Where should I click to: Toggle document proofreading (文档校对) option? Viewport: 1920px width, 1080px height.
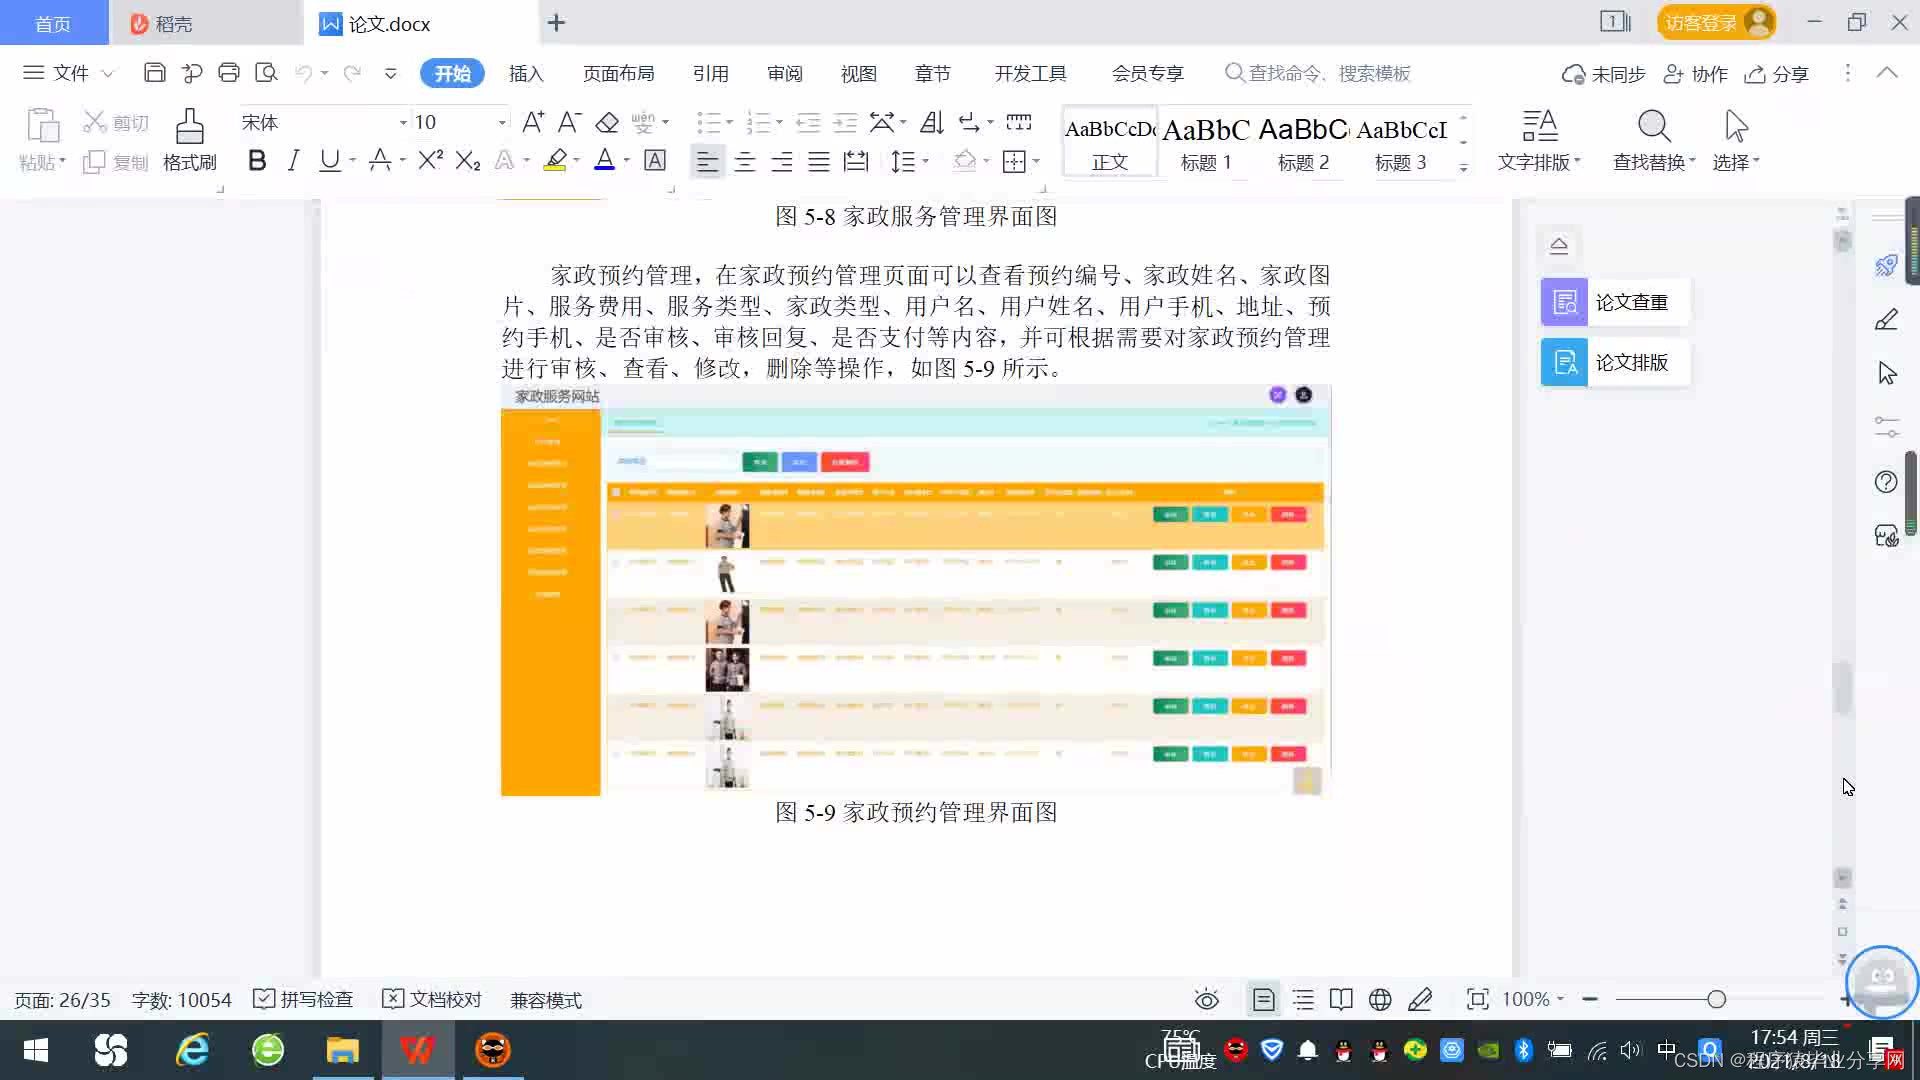tap(433, 999)
